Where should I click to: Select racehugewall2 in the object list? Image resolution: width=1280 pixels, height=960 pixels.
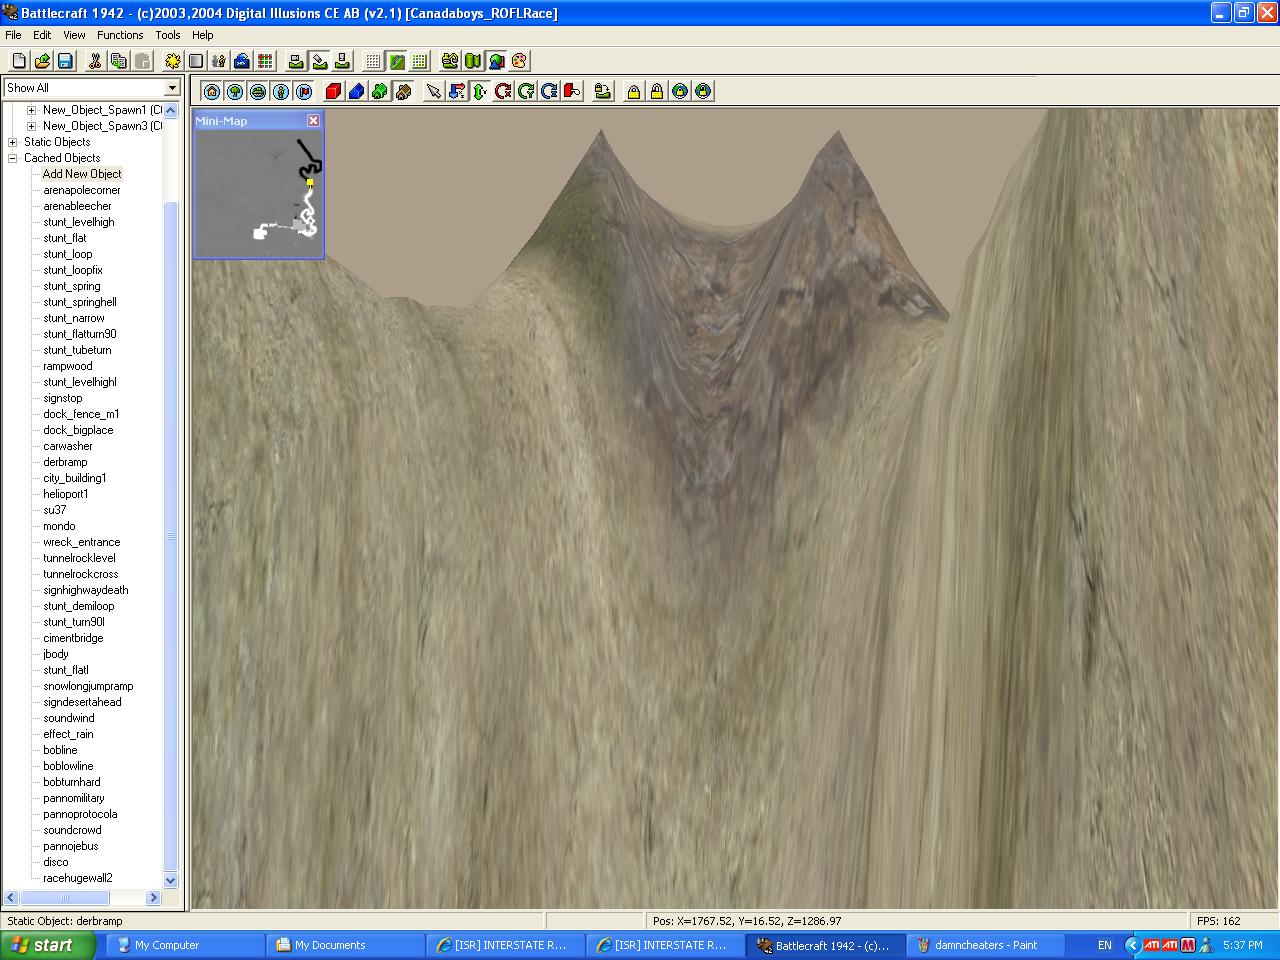(78, 878)
